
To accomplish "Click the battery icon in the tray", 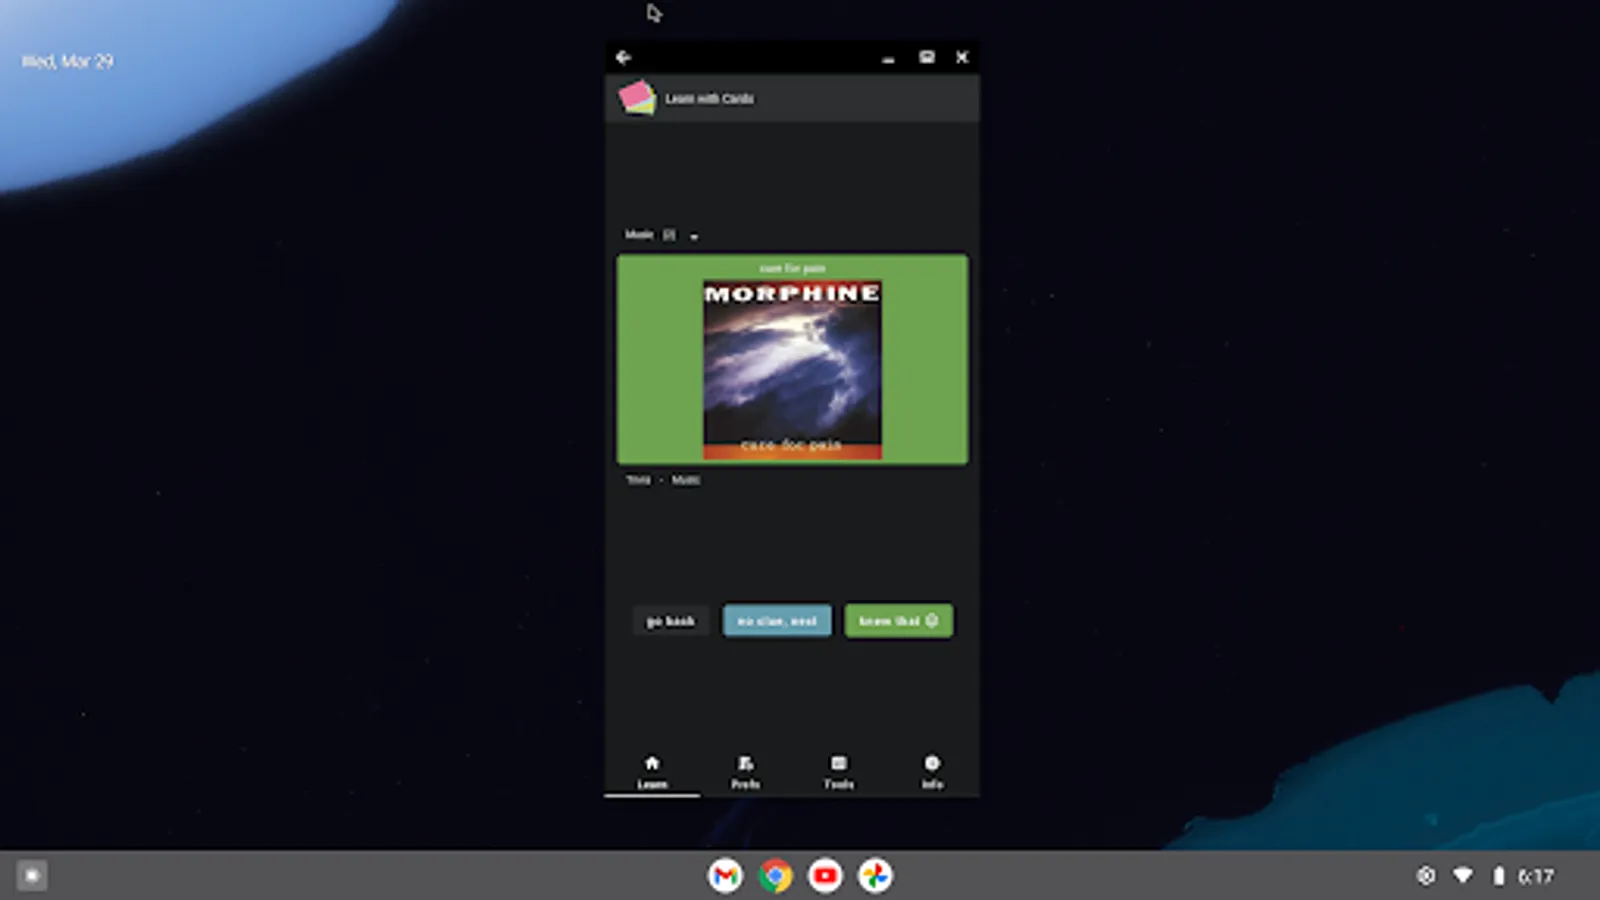I will pyautogui.click(x=1498, y=876).
